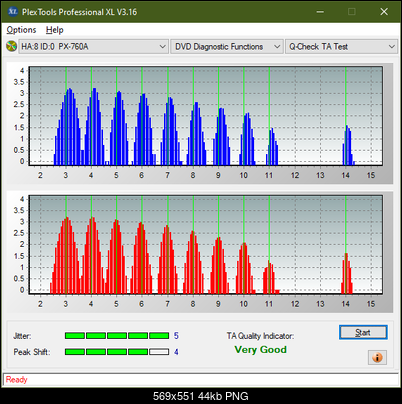Screen dimensions: 402x404
Task: Open the DVD Diagnostic Functions dropdown
Action: point(227,47)
